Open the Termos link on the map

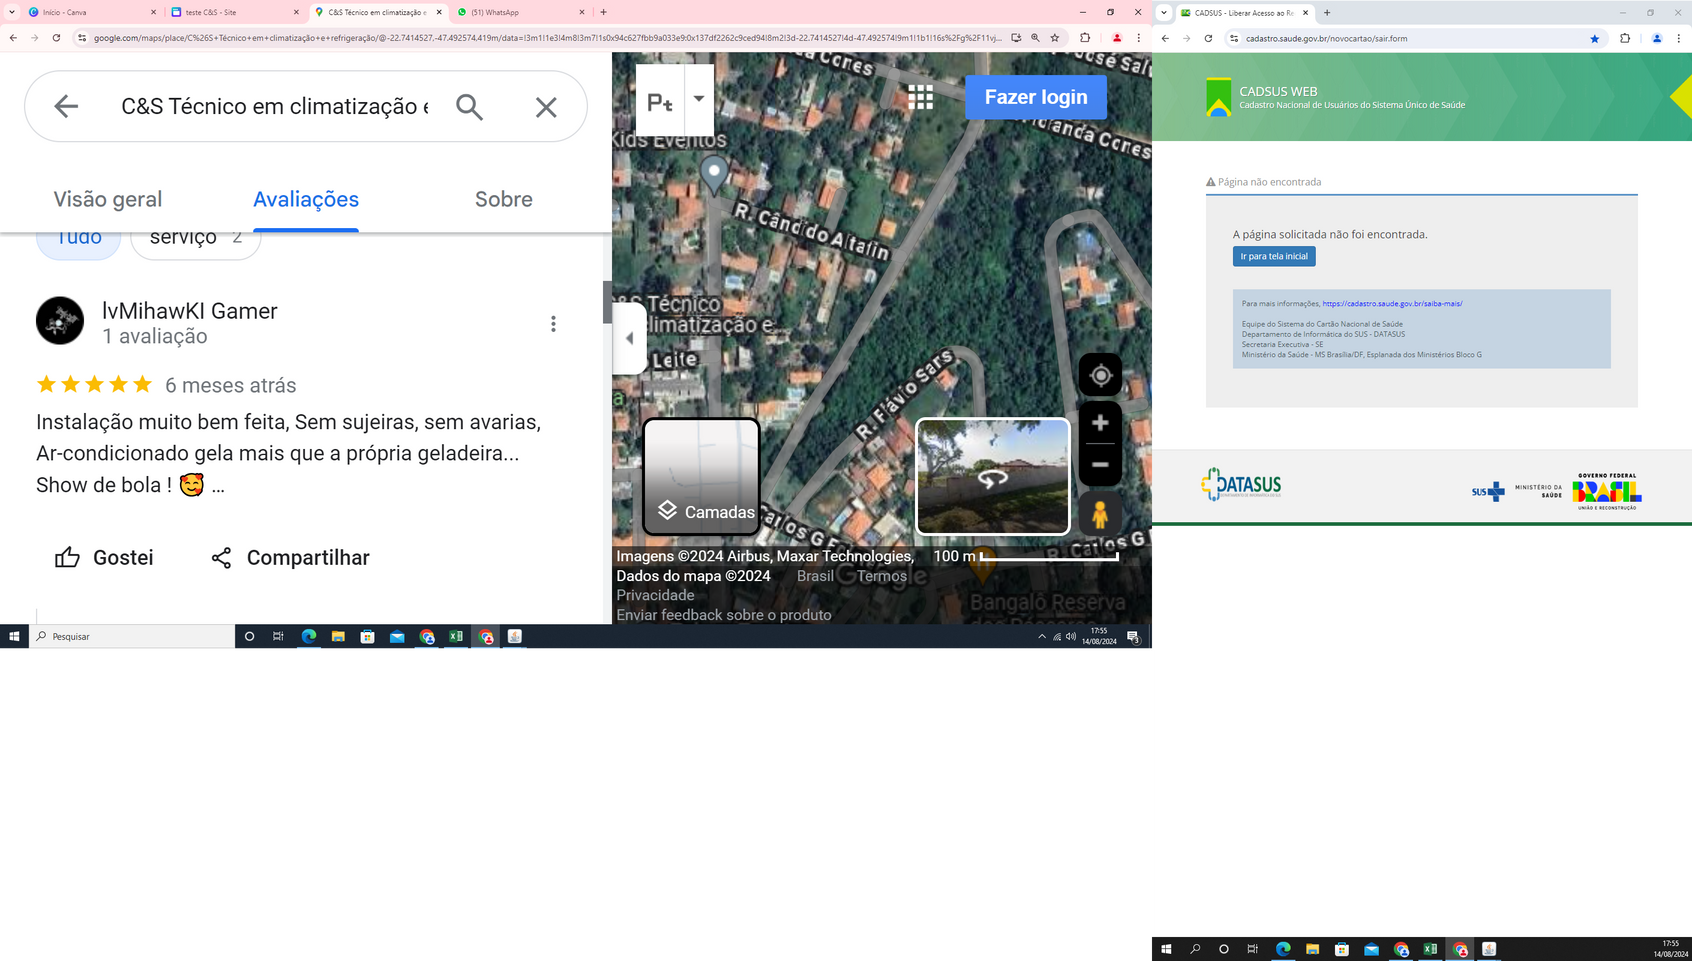point(882,576)
